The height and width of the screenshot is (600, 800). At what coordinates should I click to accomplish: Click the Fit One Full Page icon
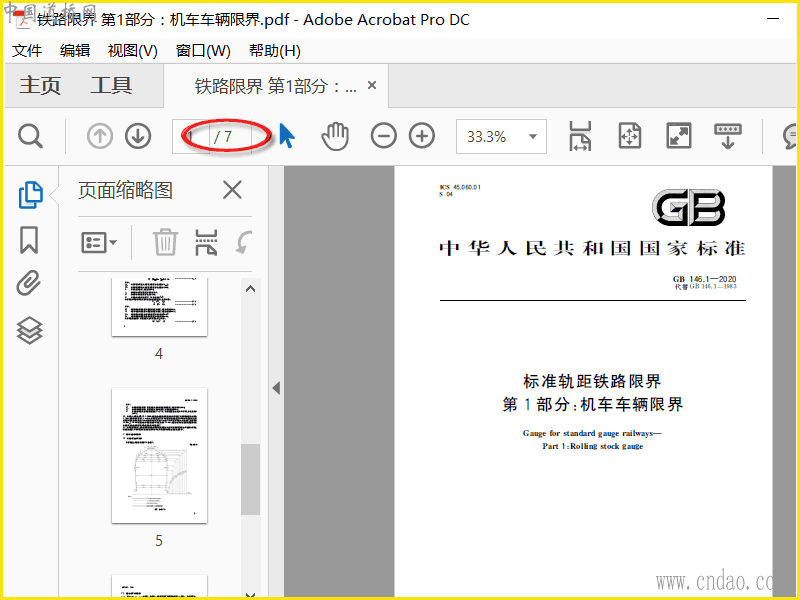pyautogui.click(x=630, y=136)
